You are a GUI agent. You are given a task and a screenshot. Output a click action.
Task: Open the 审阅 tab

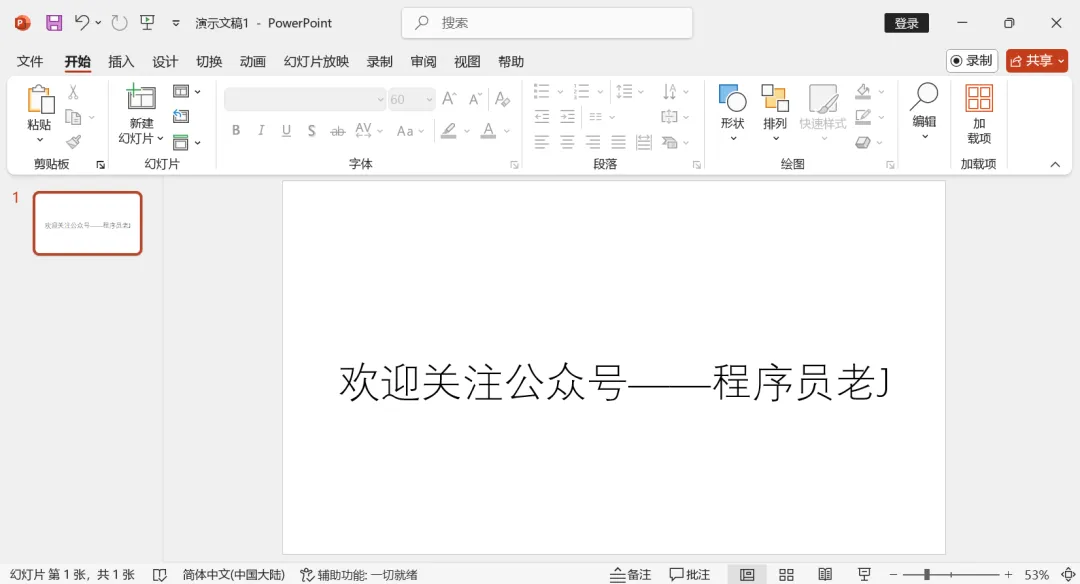pyautogui.click(x=423, y=61)
